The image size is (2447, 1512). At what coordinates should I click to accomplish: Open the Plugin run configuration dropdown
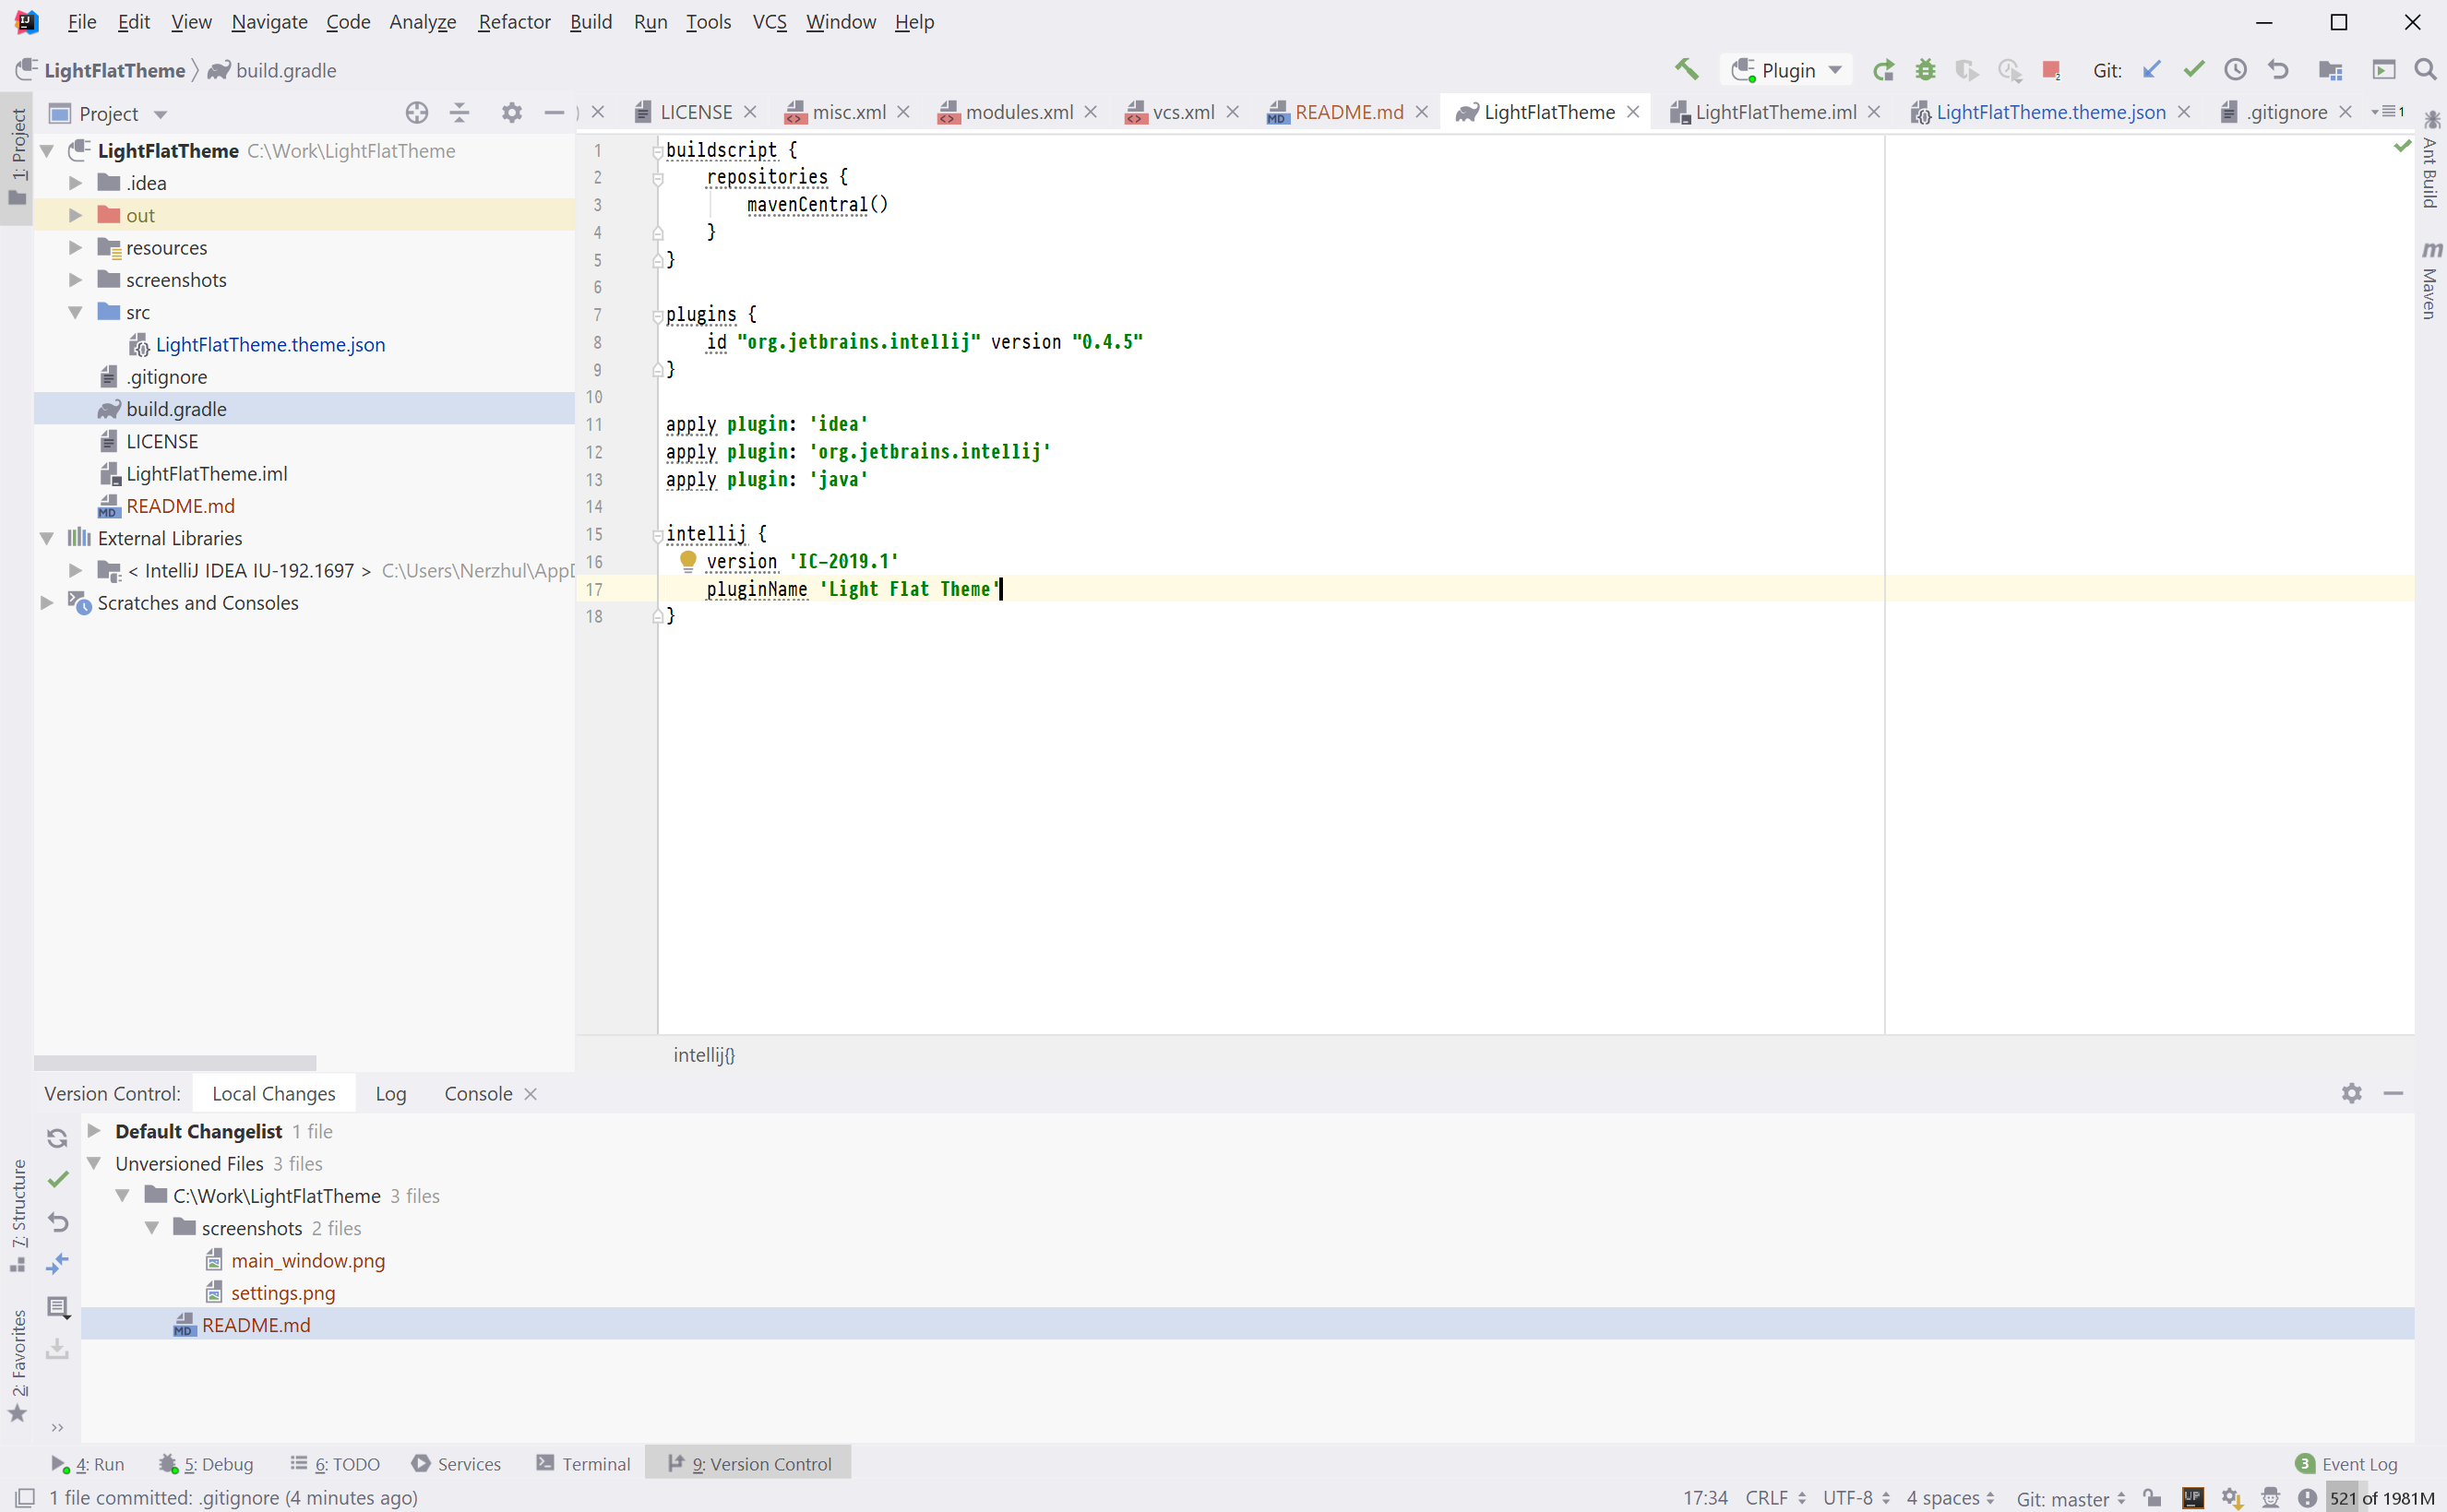(x=1789, y=70)
